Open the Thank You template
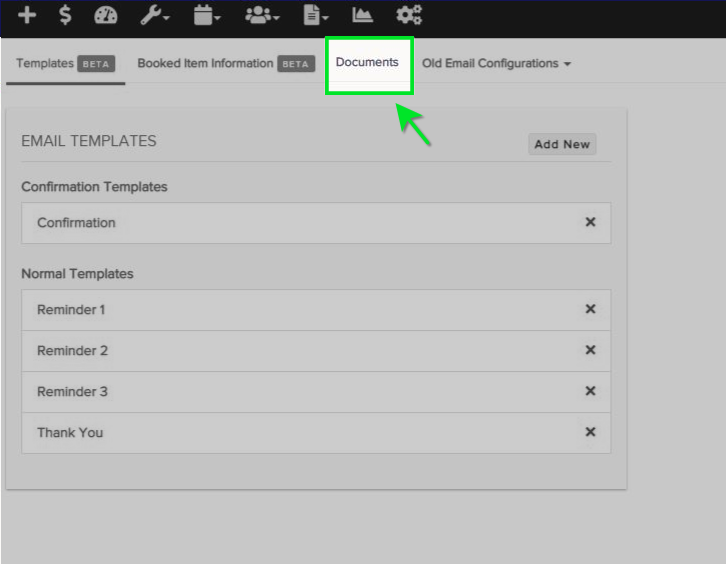 [x=316, y=432]
